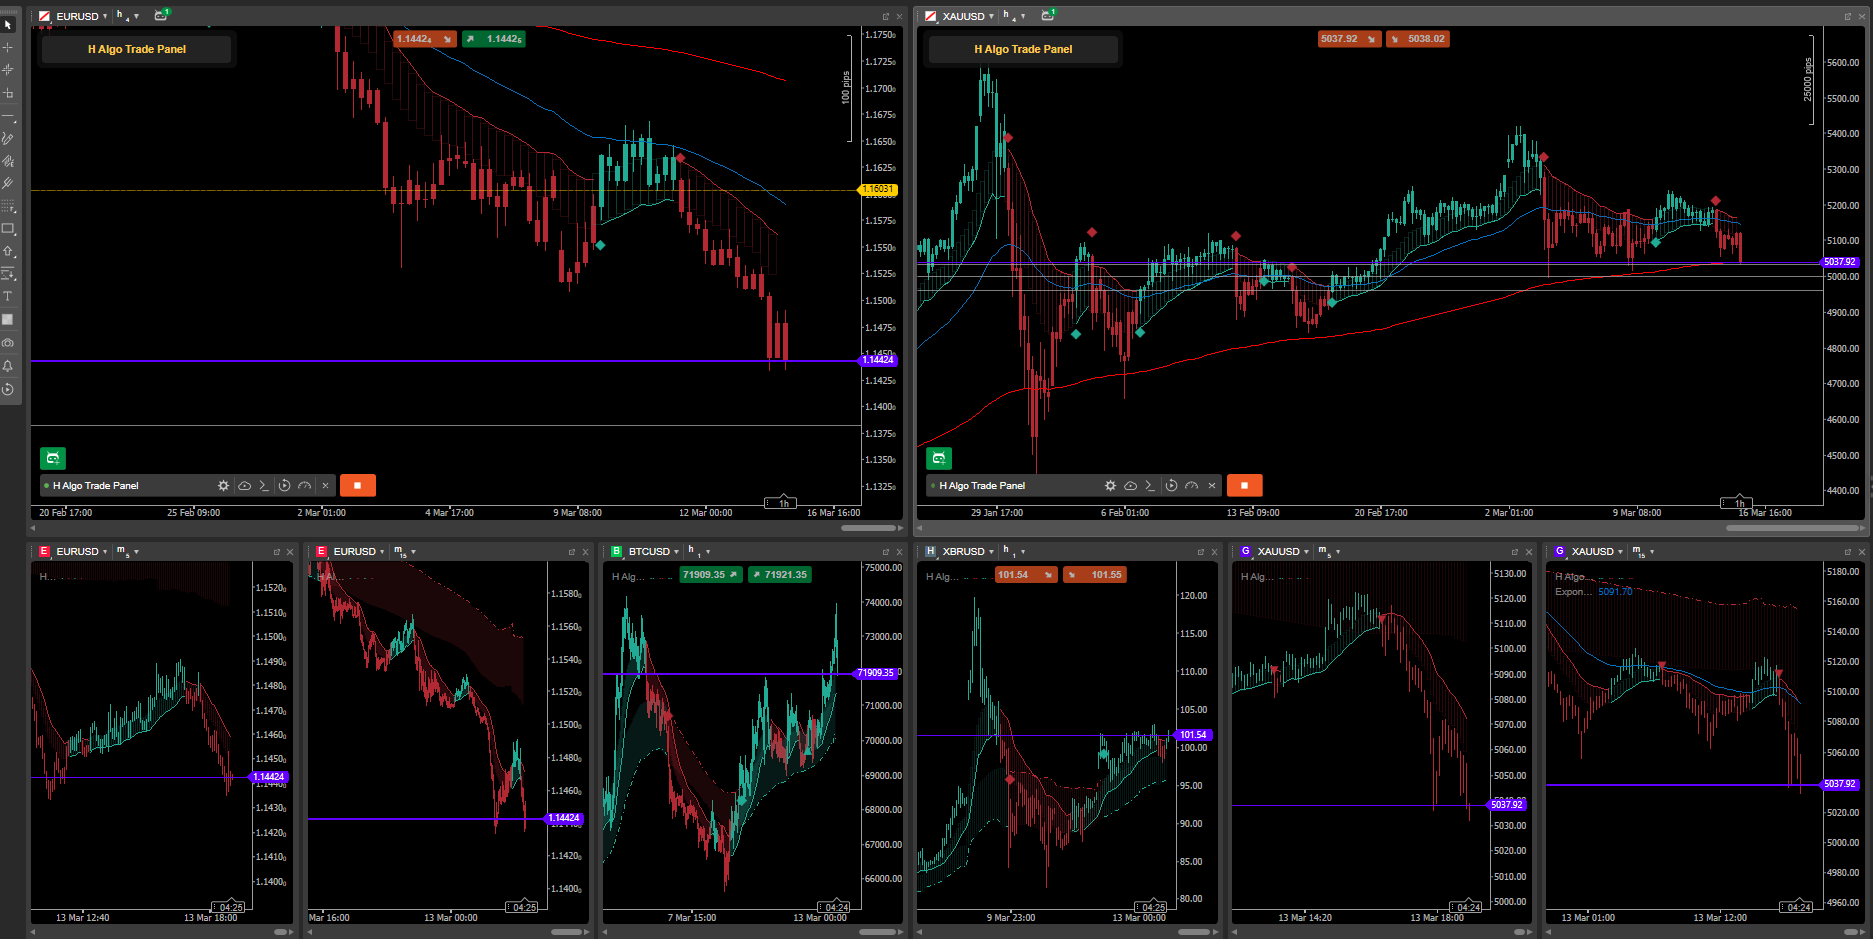Viewport: 1873px width, 939px height.
Task: Click the 5037.92 sell price button on XAUUSD
Action: click(x=1347, y=39)
